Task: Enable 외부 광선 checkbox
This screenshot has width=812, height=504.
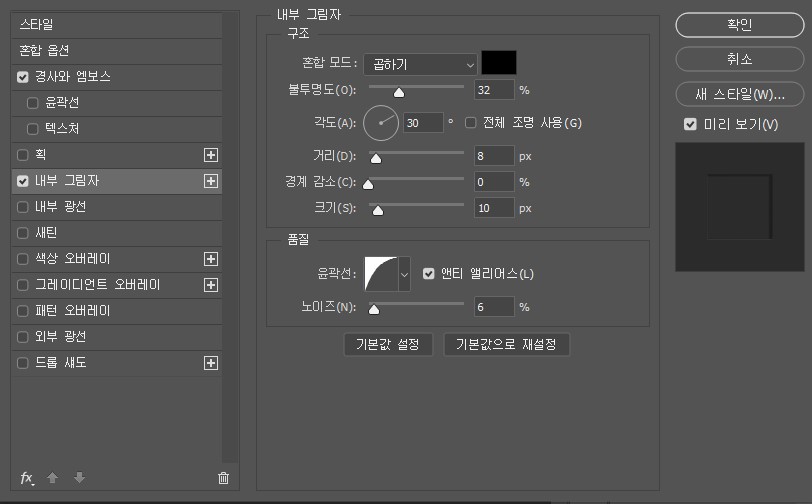Action: [22, 337]
